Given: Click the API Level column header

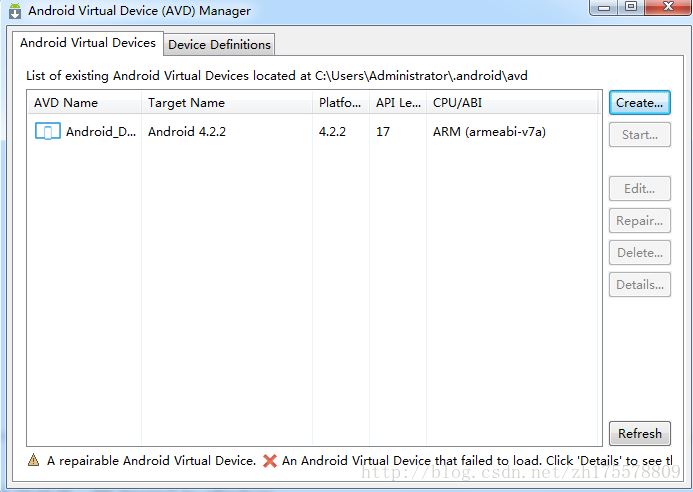Looking at the screenshot, I should click(x=398, y=103).
